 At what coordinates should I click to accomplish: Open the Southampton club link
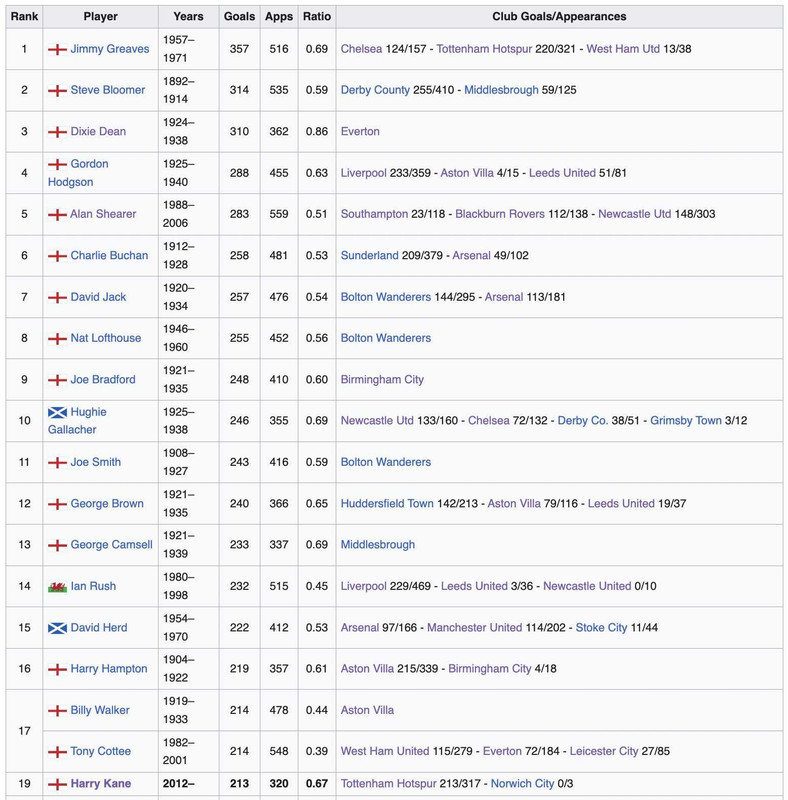coord(375,214)
